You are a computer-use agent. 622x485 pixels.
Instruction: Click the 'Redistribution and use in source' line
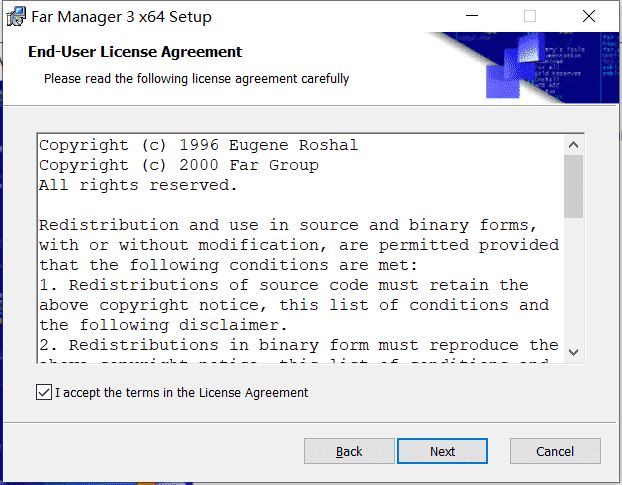coord(288,225)
